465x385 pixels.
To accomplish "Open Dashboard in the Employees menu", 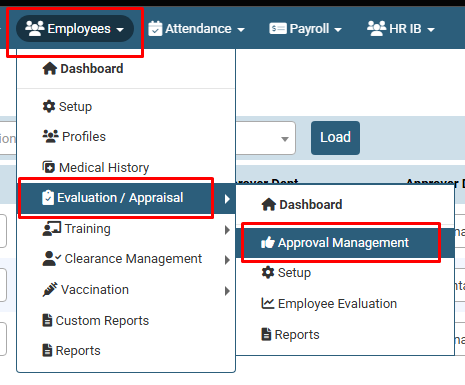I will 126,69.
